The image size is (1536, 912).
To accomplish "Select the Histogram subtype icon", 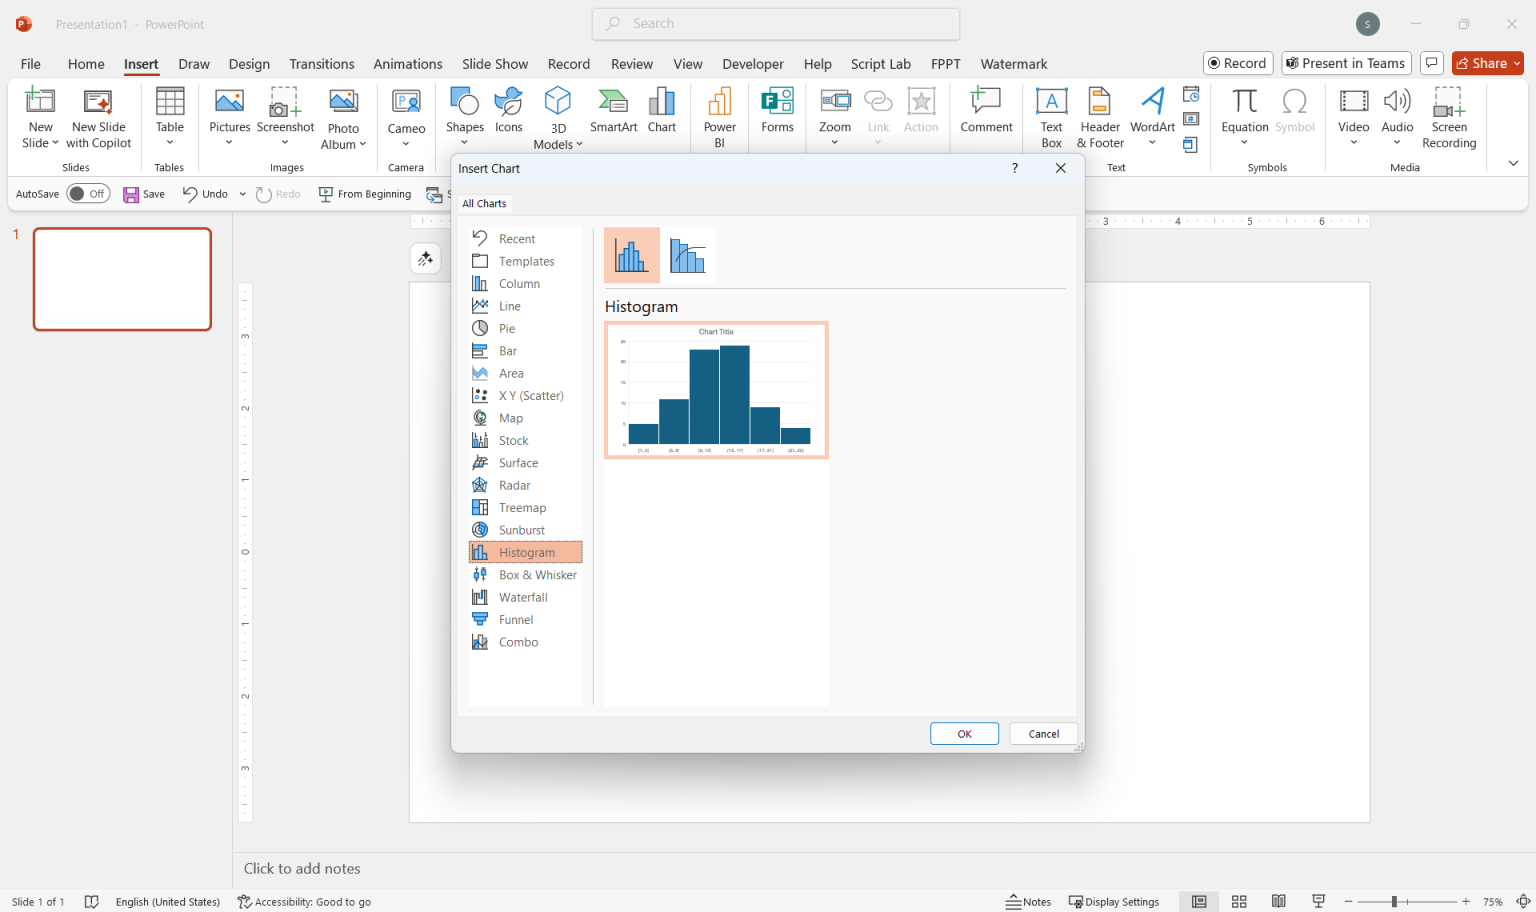I will [x=631, y=256].
